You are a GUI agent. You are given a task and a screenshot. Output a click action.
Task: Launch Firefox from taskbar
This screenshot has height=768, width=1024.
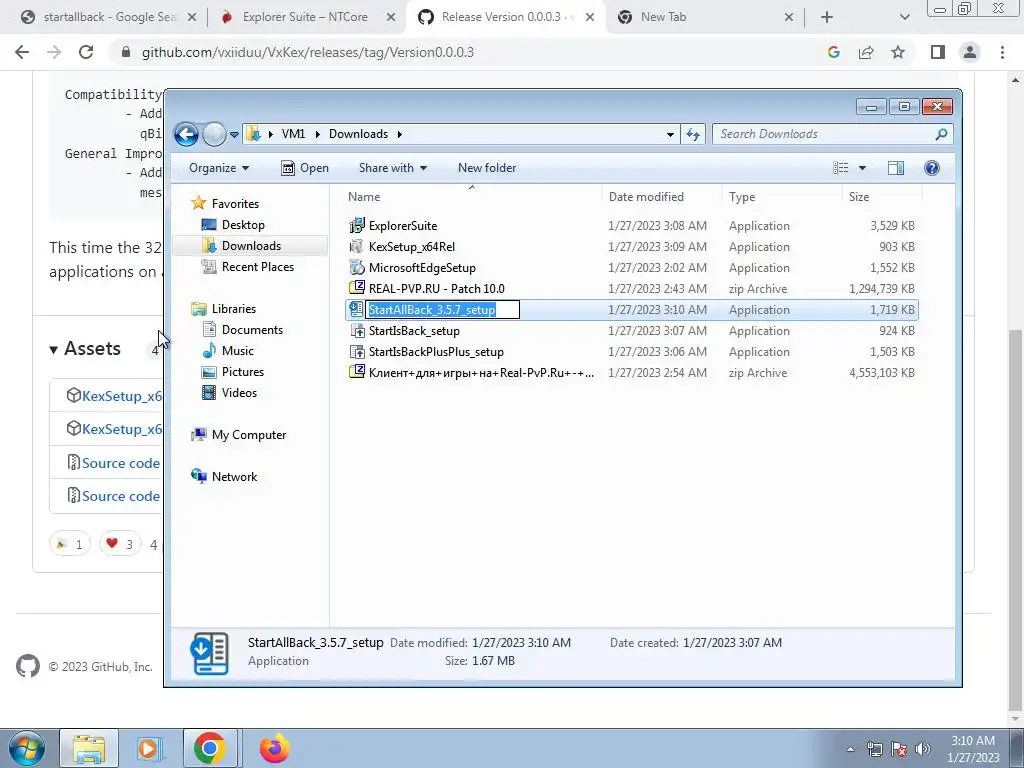[x=274, y=748]
